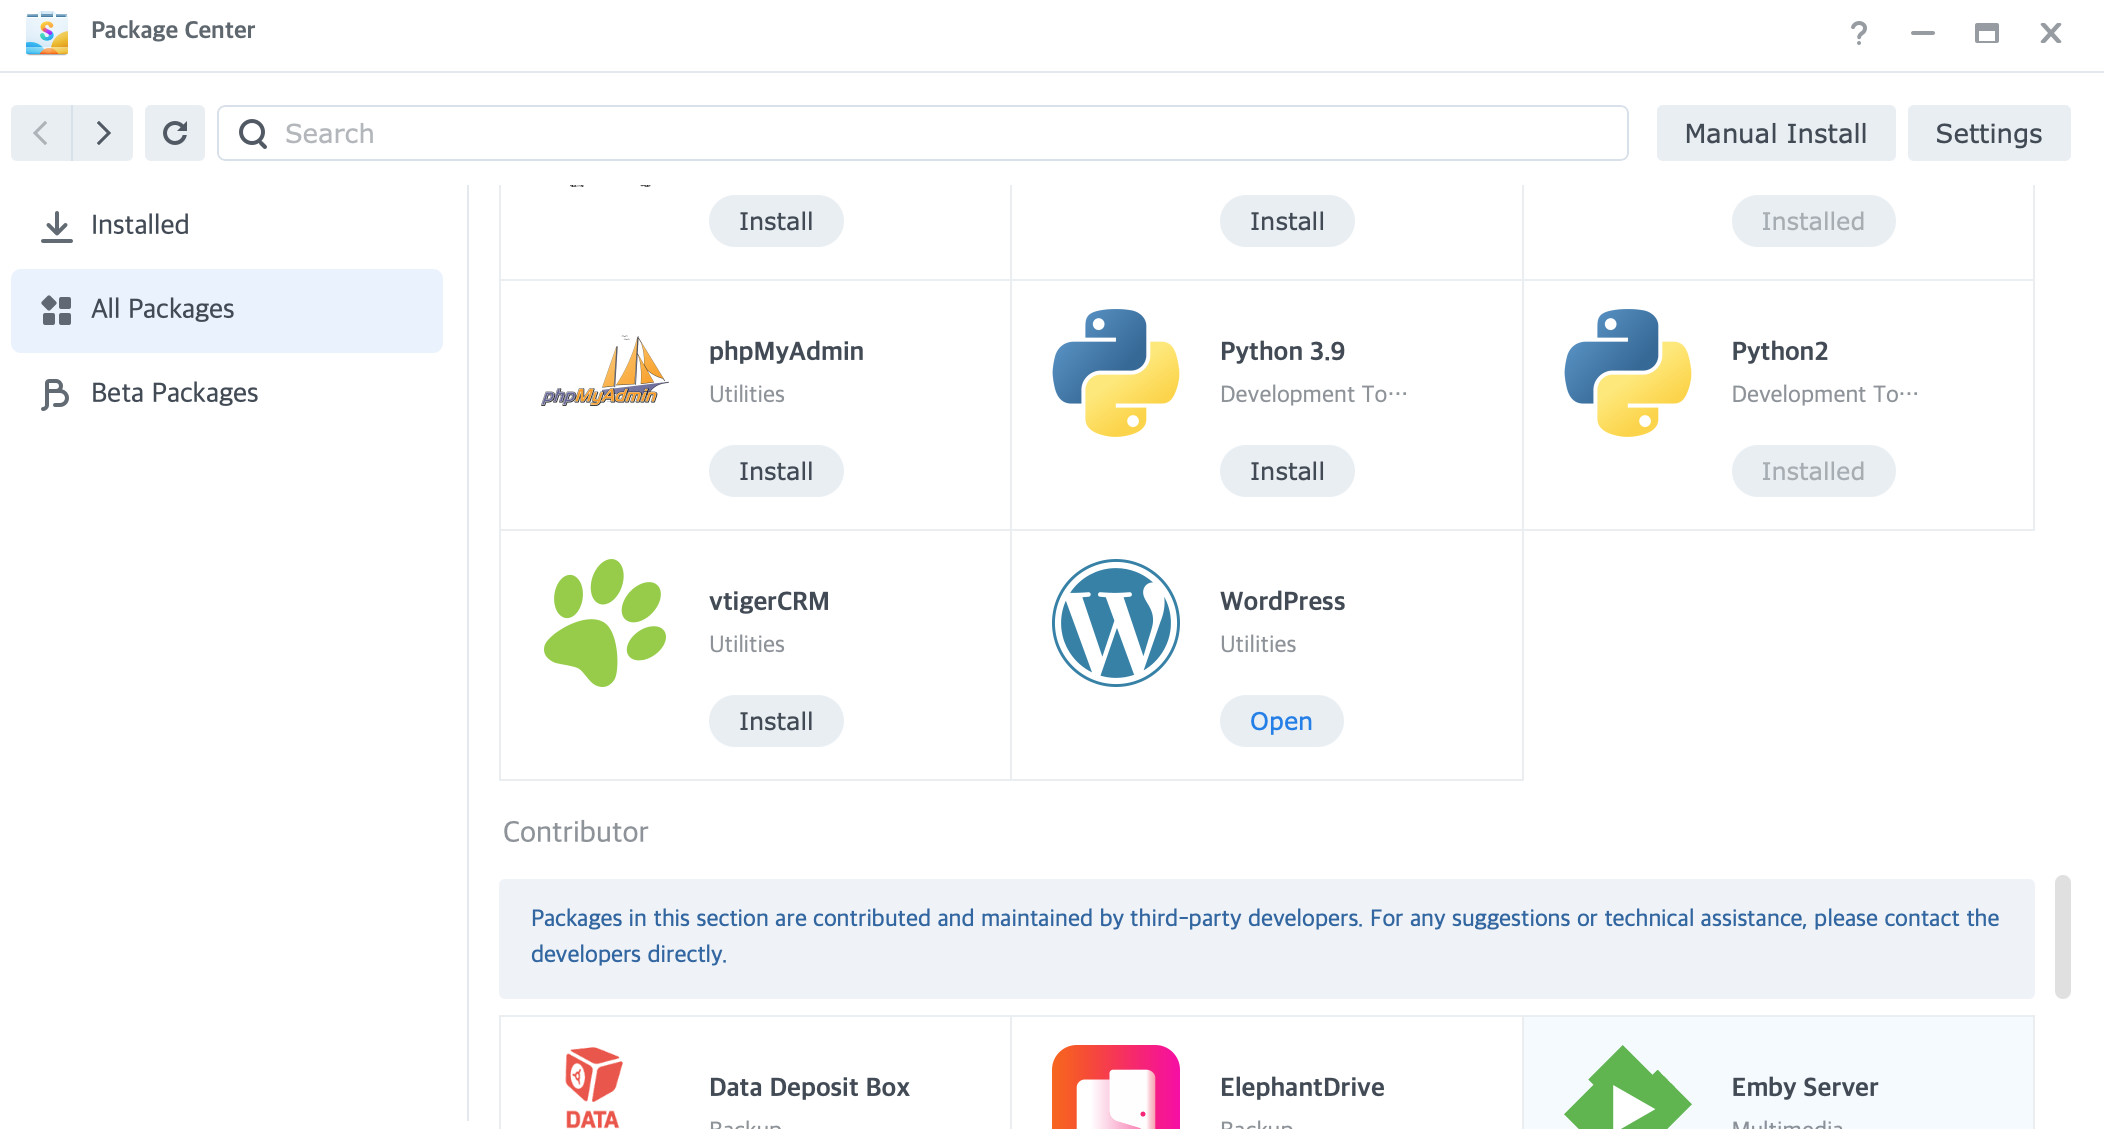Screen dimensions: 2104x1146
Task: Click the vertical scrollbar thumb
Action: 2062,937
